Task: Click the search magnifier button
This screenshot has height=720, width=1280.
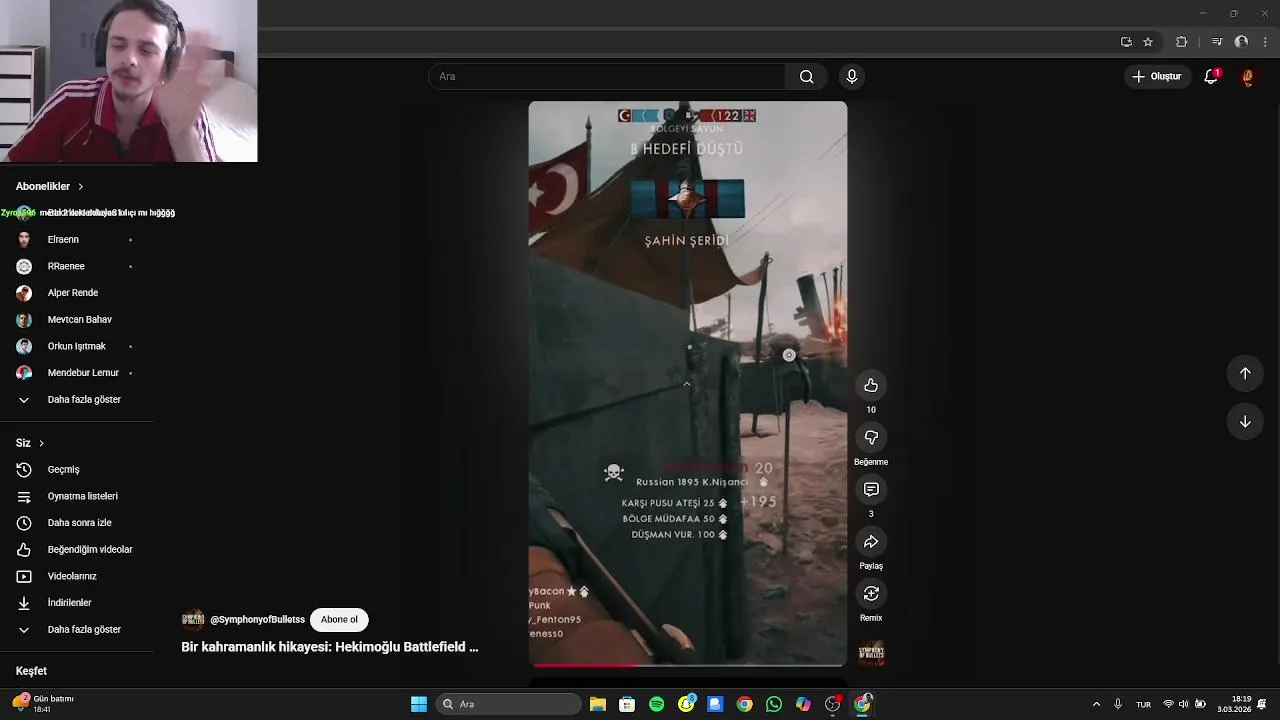Action: tap(807, 77)
